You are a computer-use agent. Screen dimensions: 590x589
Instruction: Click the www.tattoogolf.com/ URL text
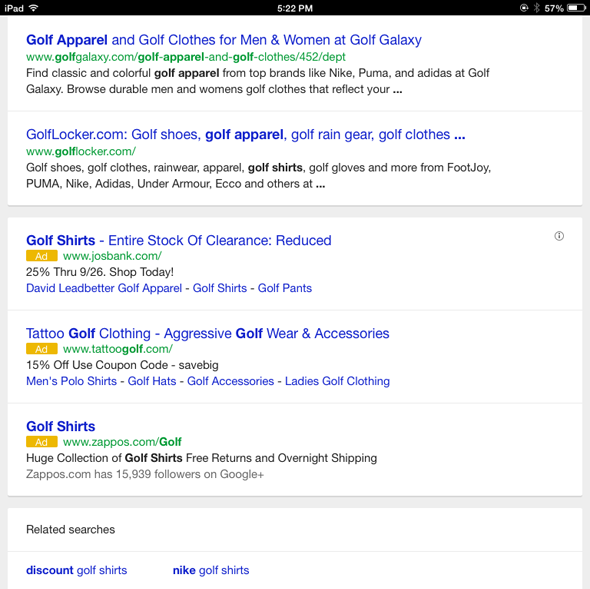(x=118, y=349)
